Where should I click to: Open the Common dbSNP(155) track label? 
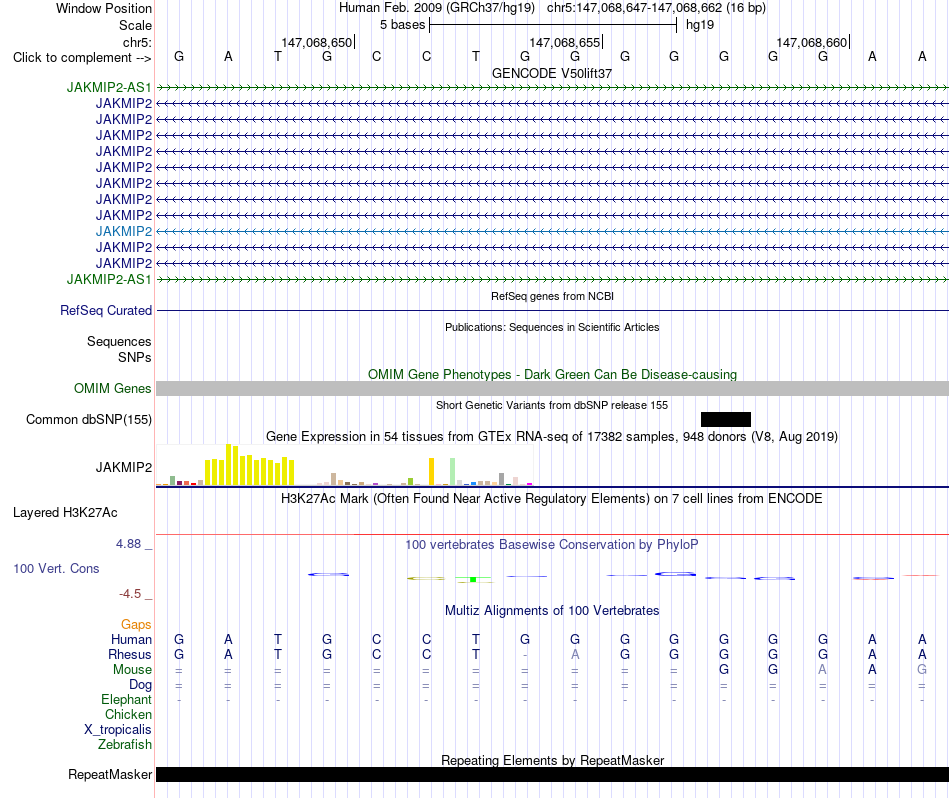click(x=89, y=419)
